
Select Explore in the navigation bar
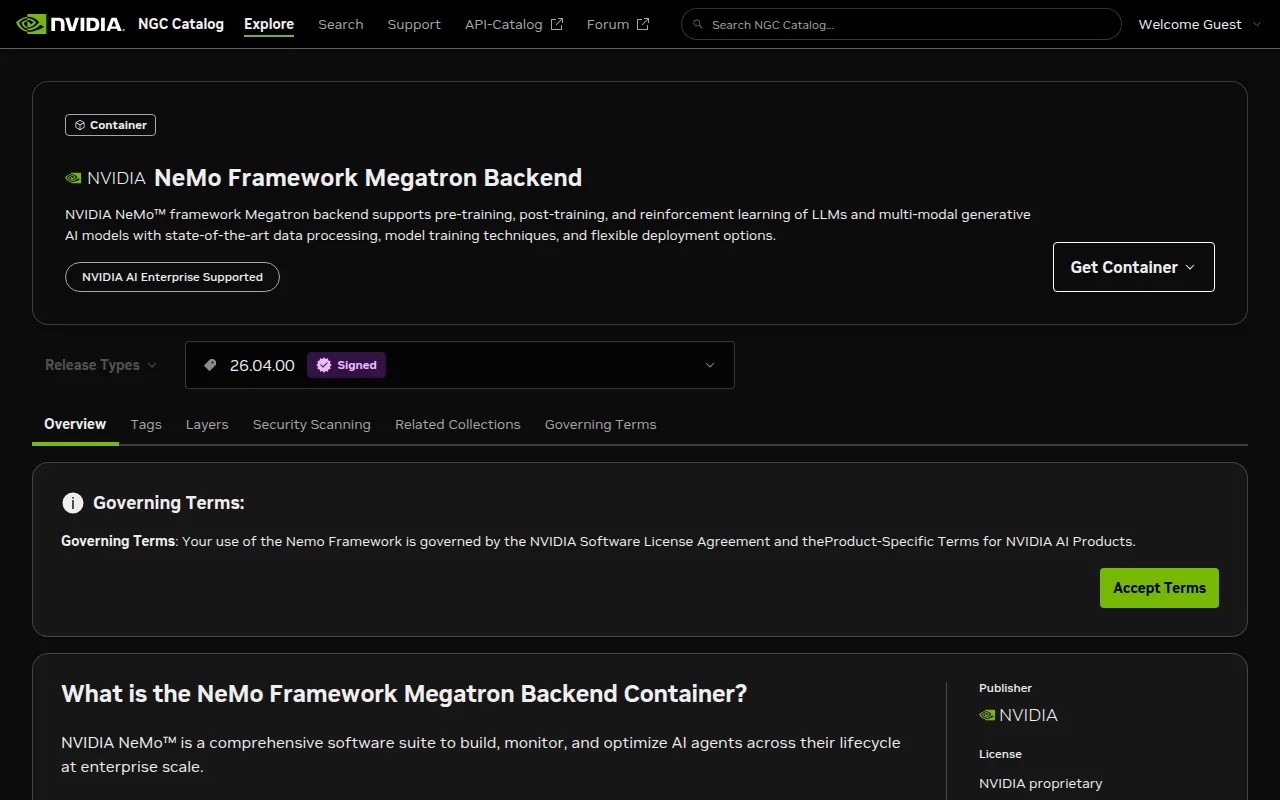point(268,23)
